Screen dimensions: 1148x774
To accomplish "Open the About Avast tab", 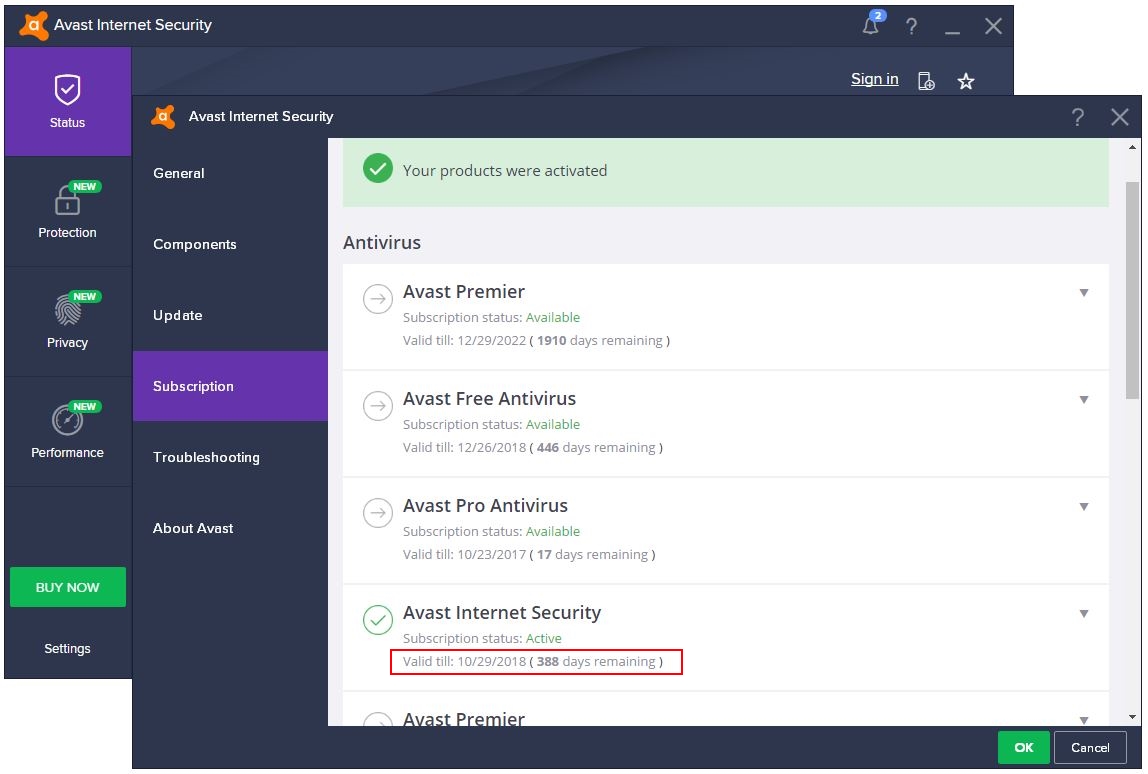I will tap(230, 529).
